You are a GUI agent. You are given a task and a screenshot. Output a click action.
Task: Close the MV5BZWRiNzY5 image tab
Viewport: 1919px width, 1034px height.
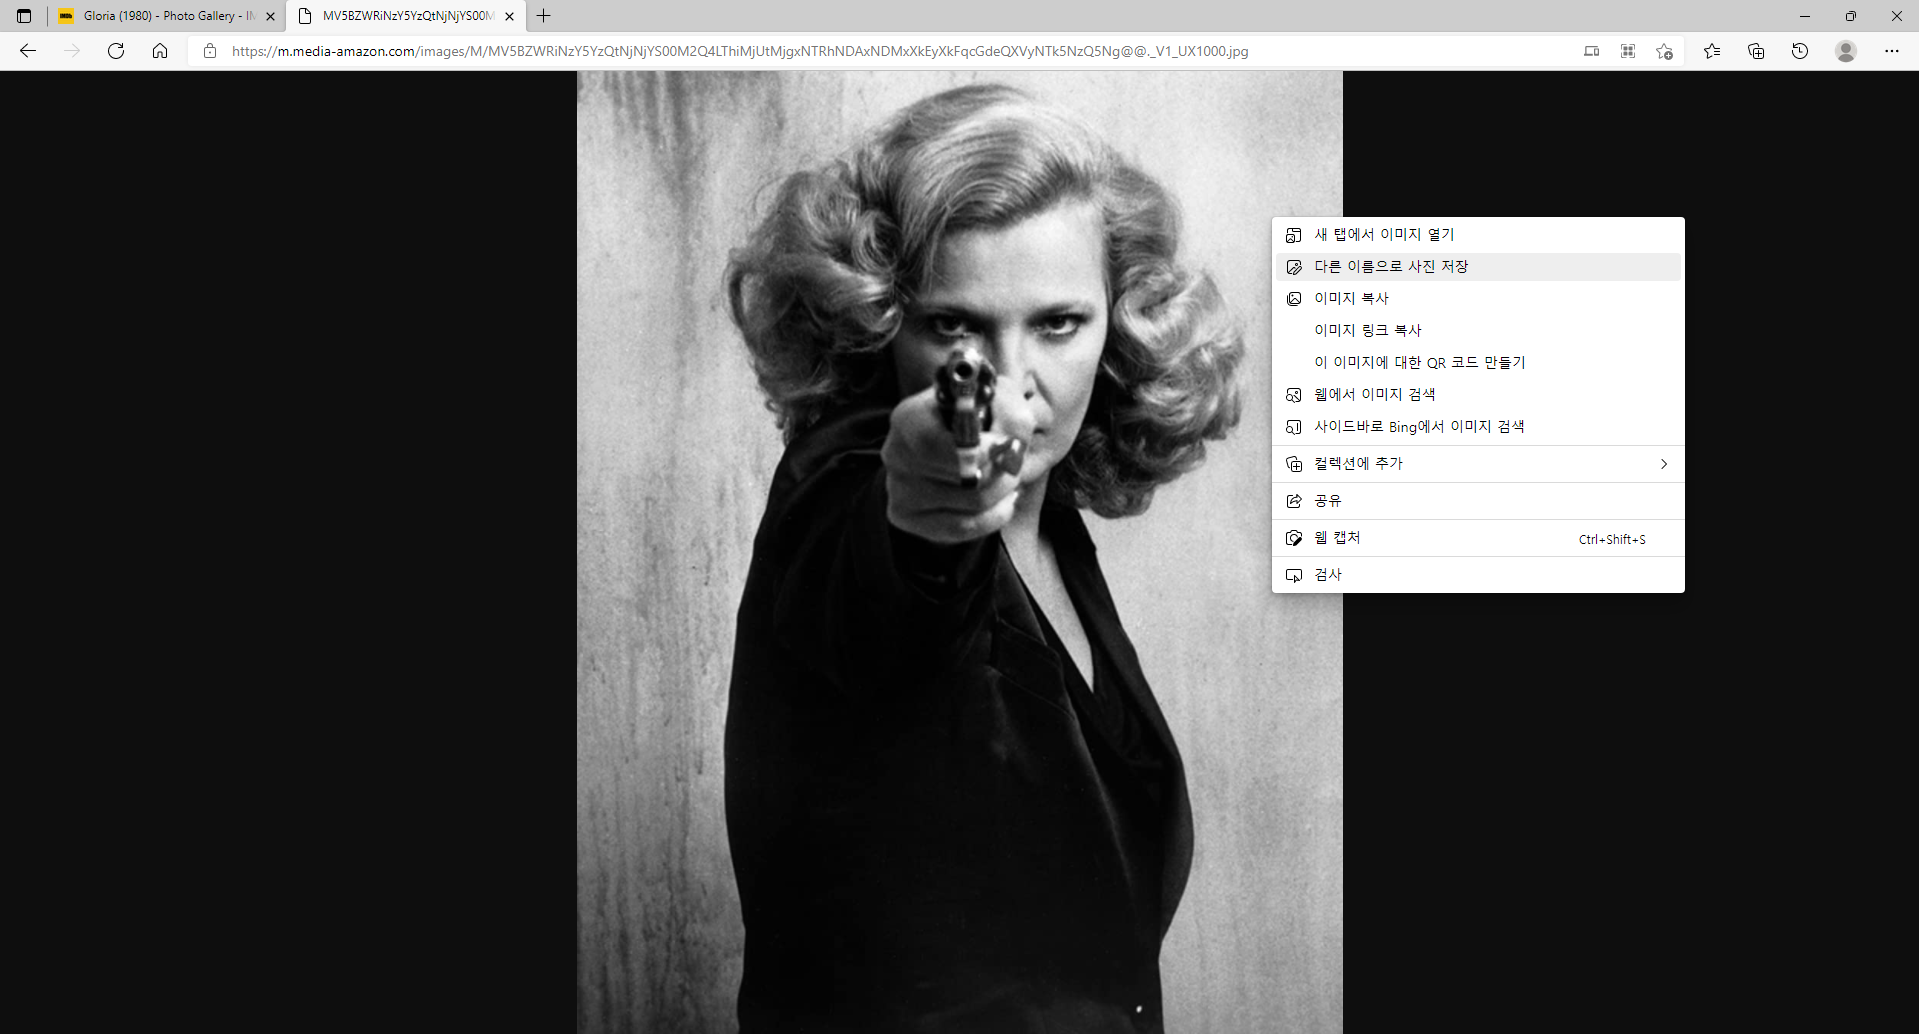[510, 16]
